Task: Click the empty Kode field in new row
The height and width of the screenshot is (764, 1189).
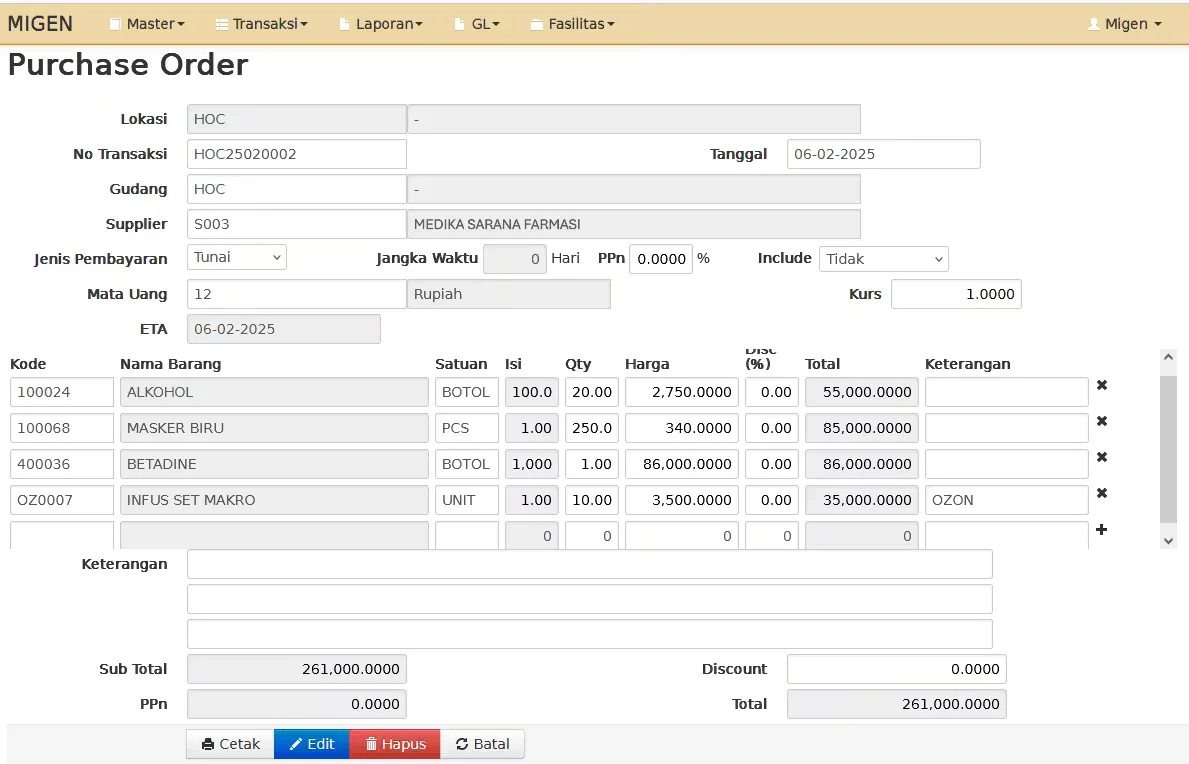Action: (61, 535)
